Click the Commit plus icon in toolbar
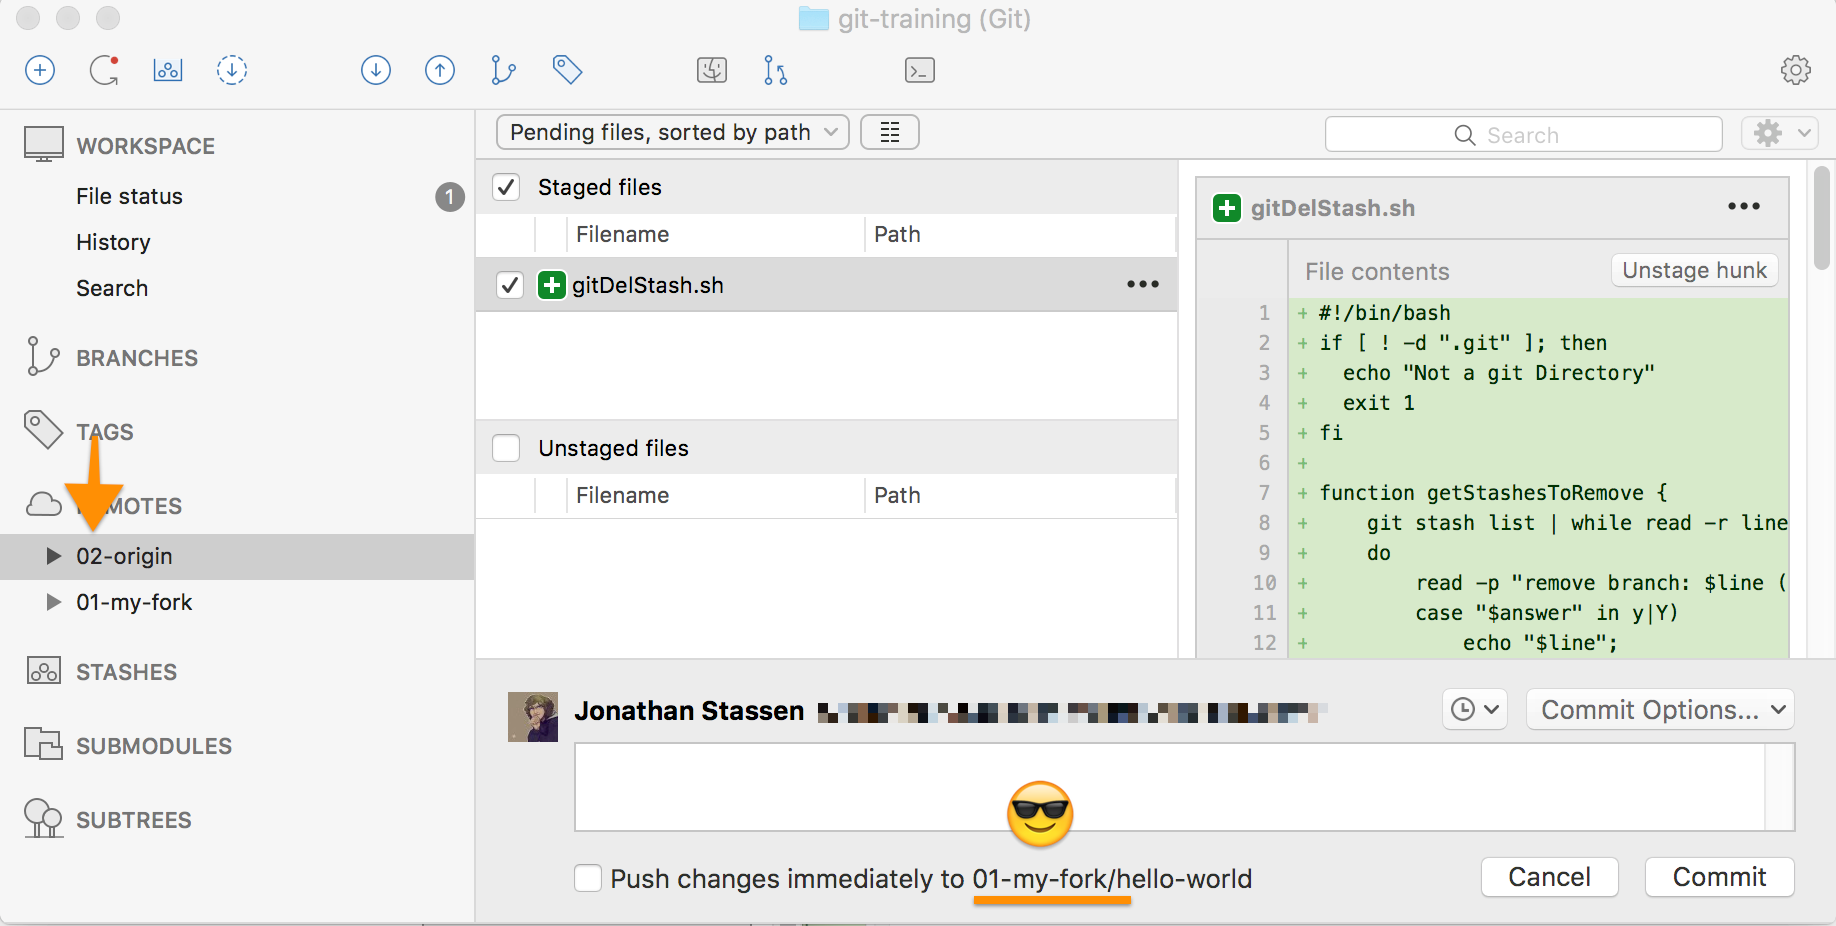This screenshot has width=1836, height=926. [40, 70]
